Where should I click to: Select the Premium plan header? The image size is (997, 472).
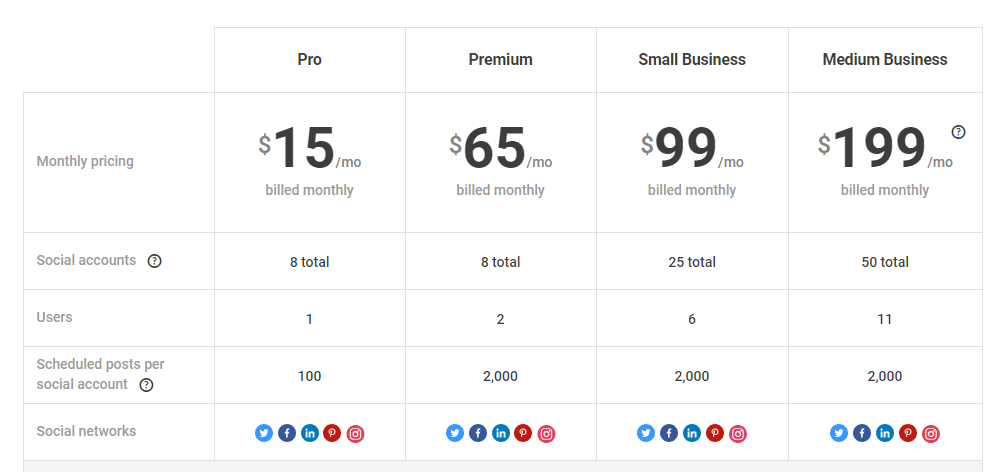(x=500, y=60)
